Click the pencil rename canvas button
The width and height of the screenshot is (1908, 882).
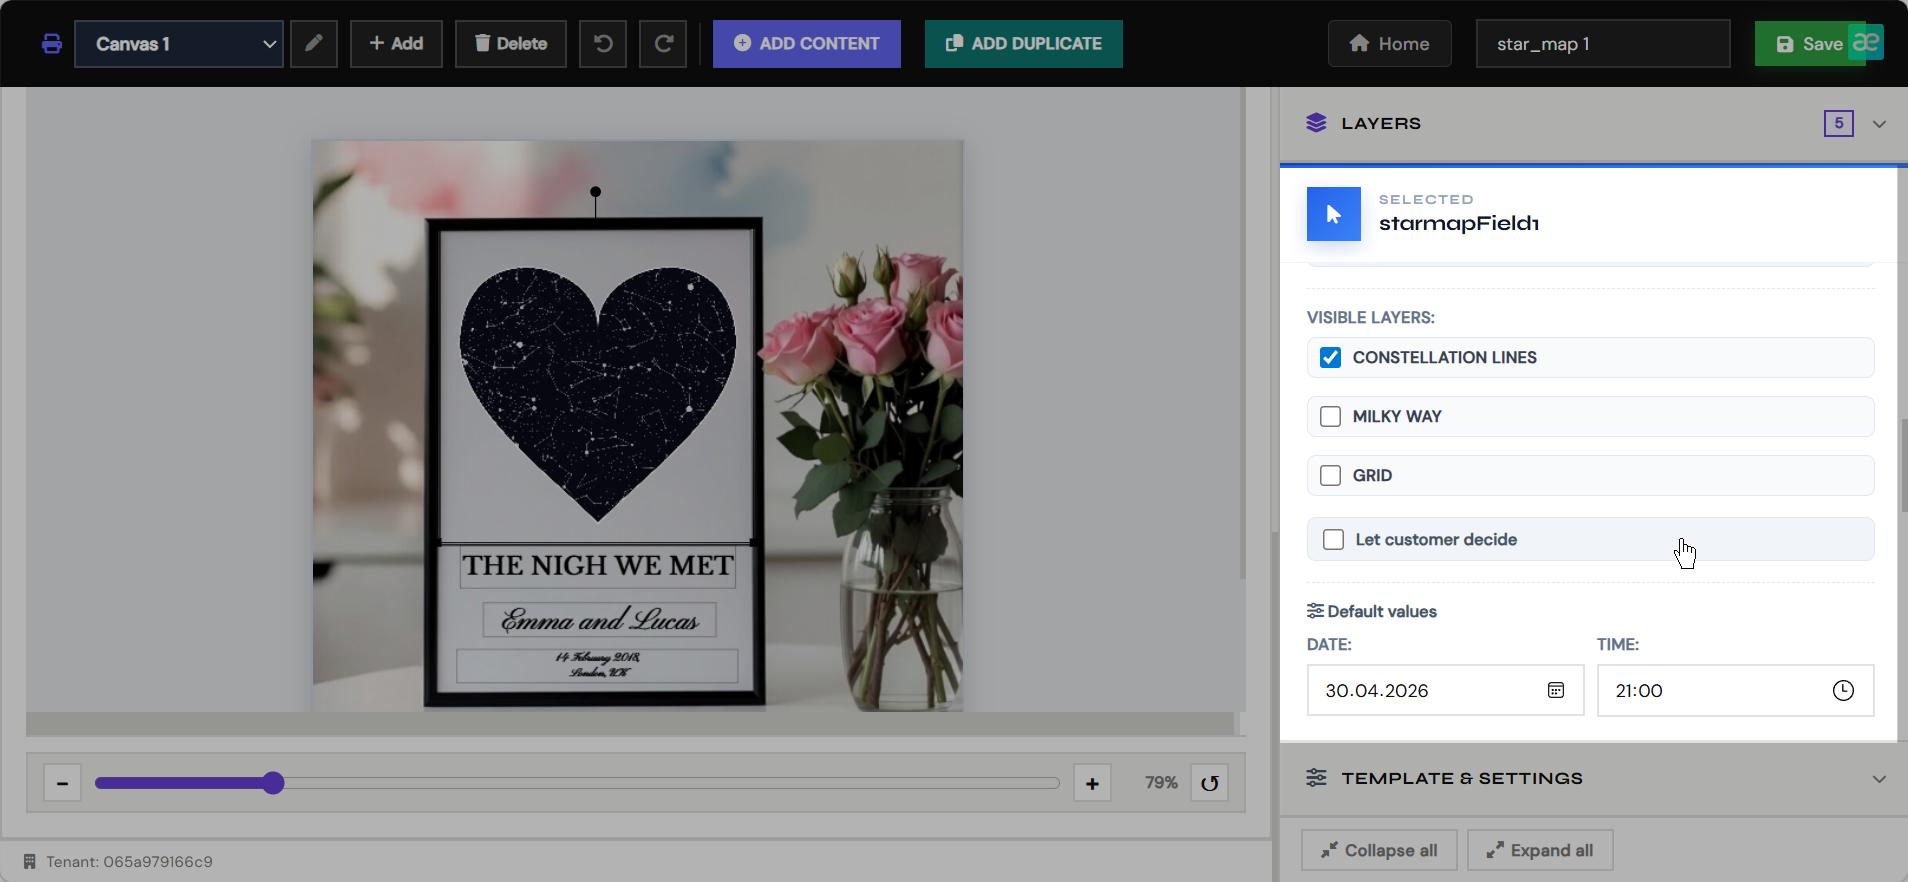coord(314,44)
